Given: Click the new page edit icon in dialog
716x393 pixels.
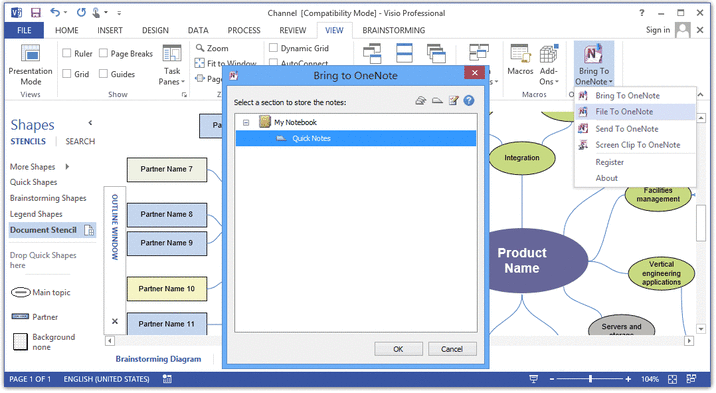Looking at the screenshot, I should 453,100.
